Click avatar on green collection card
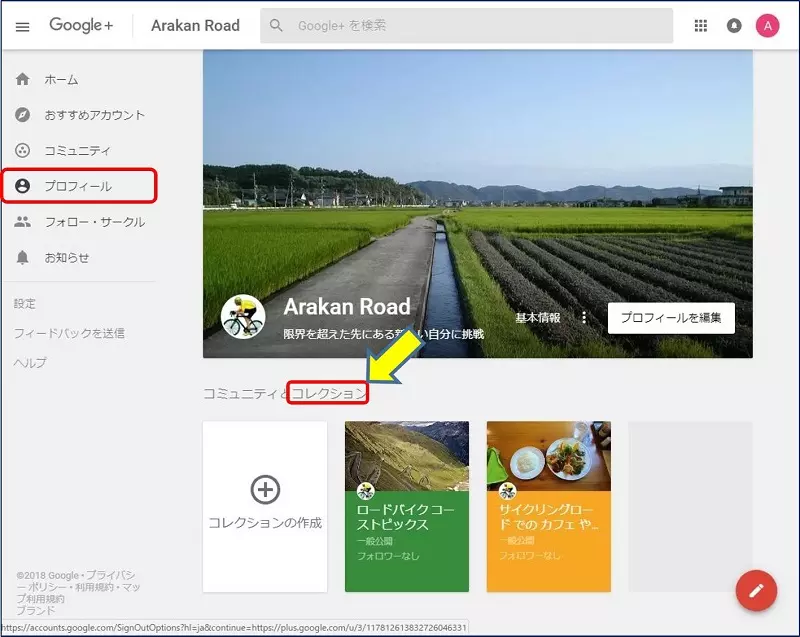Viewport: 800px width, 637px height. pyautogui.click(x=365, y=491)
